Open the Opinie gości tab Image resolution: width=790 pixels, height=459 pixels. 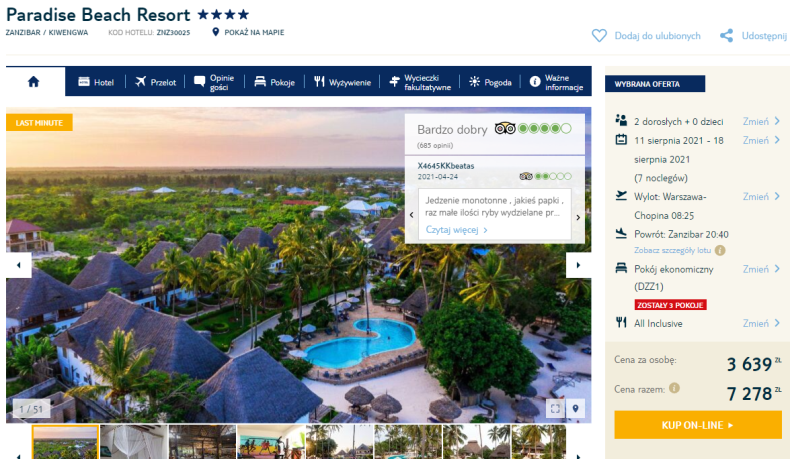(215, 82)
